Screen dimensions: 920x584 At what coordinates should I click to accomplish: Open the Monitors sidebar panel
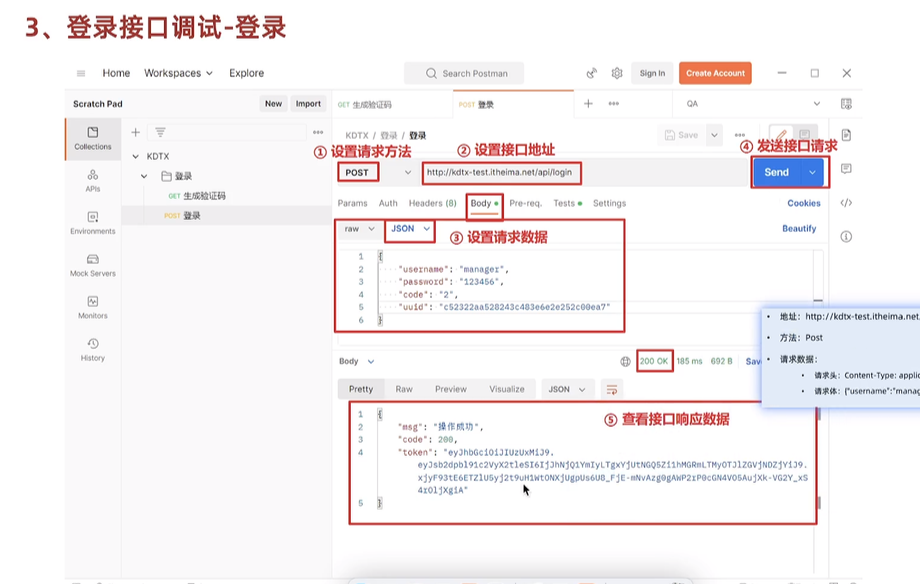93,308
